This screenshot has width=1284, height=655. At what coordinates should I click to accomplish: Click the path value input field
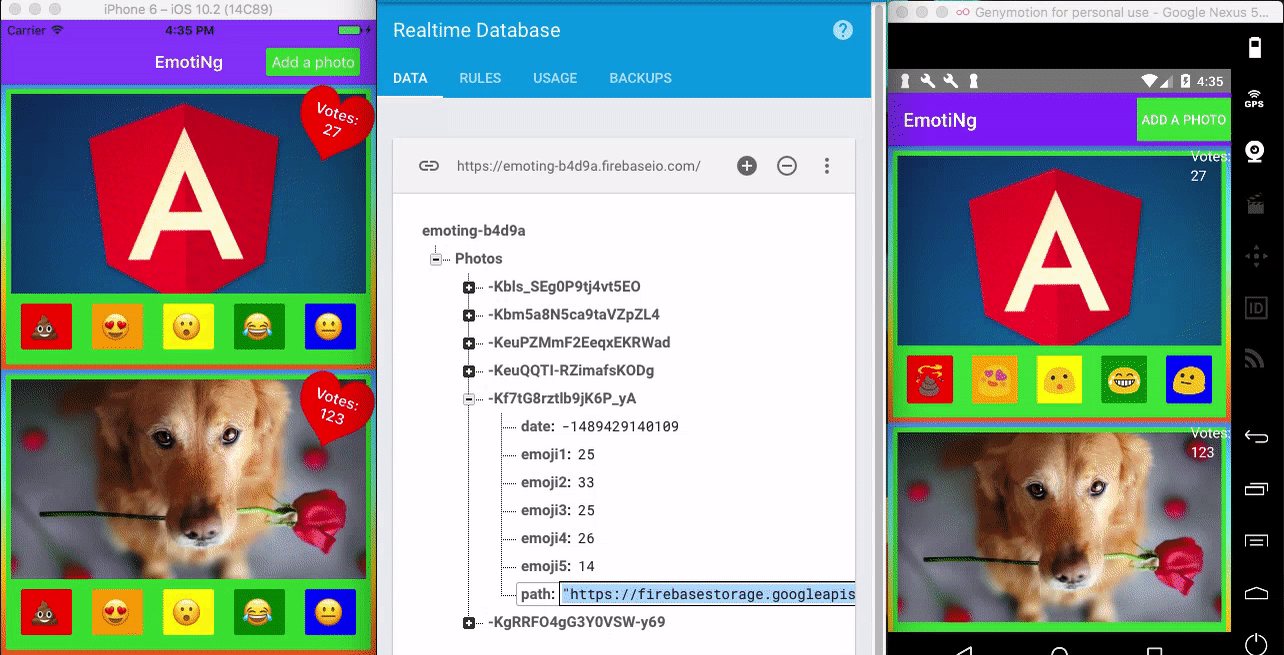point(707,594)
